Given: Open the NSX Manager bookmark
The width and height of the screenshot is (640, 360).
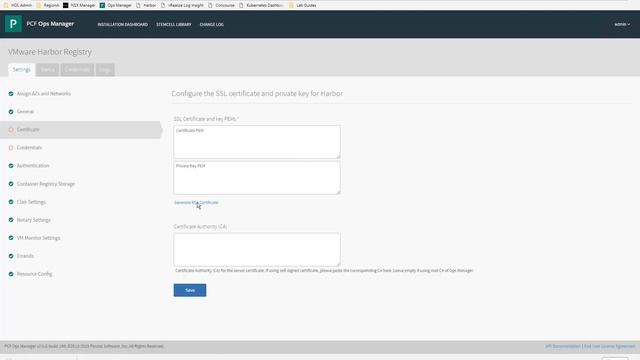Looking at the screenshot, I should [x=79, y=5].
